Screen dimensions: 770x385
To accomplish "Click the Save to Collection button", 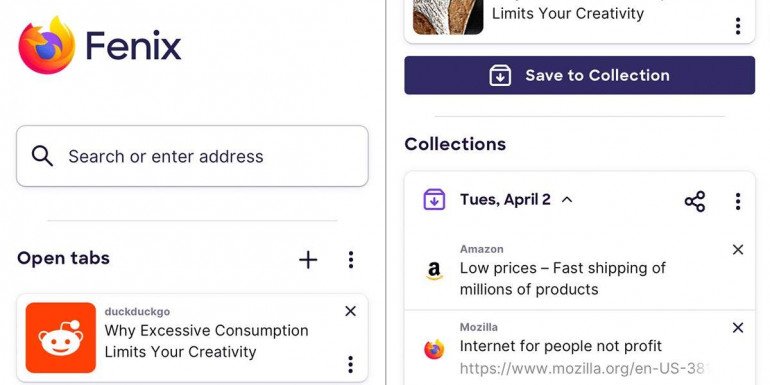I will click(x=579, y=75).
